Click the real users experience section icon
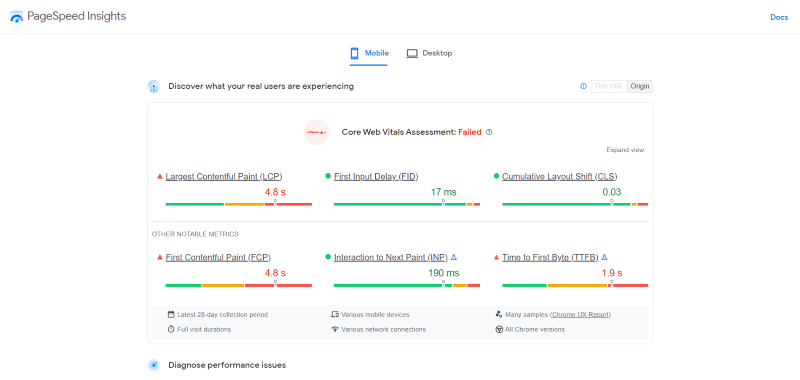Viewport: 800px width, 380px height. [x=154, y=87]
